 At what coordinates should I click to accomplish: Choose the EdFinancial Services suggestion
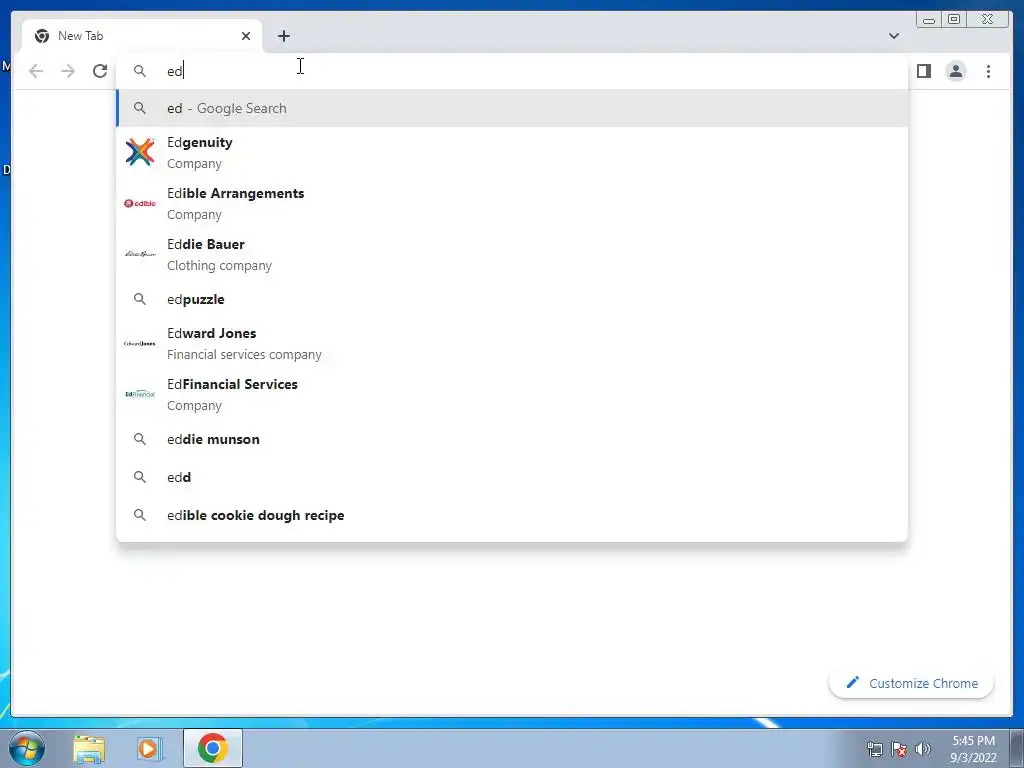click(x=512, y=394)
